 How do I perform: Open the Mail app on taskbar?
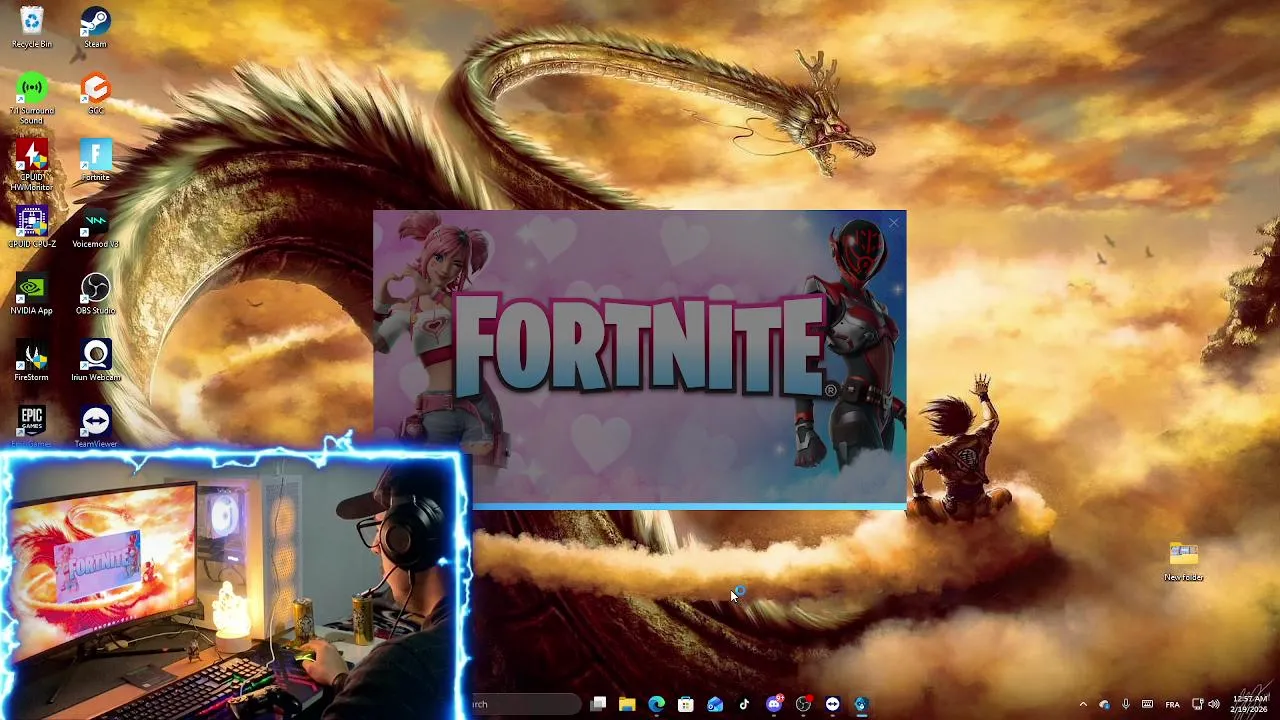click(715, 704)
